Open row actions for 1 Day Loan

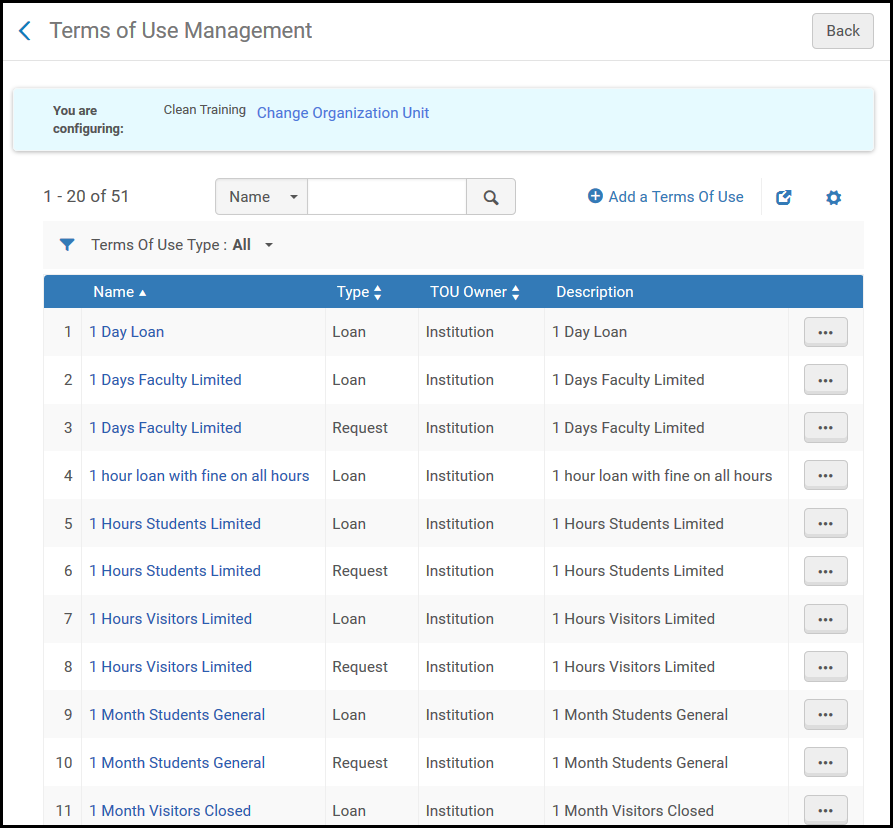tap(825, 332)
